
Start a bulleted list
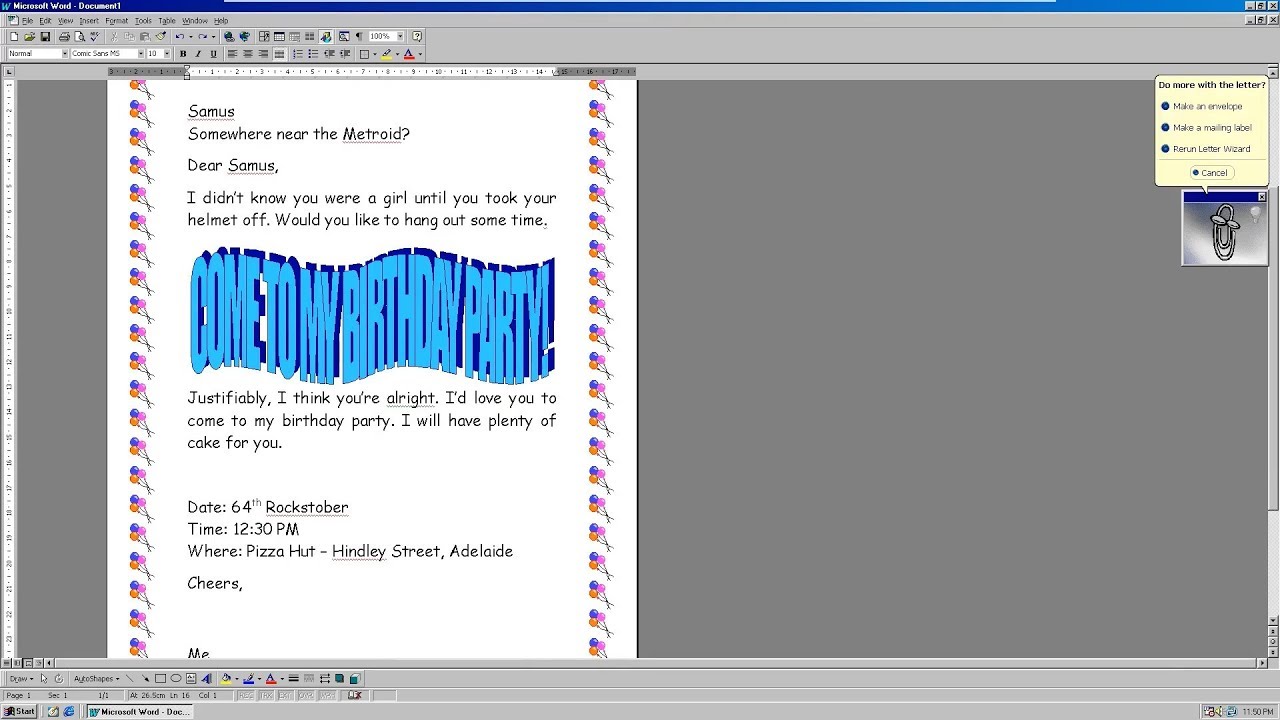(x=313, y=54)
